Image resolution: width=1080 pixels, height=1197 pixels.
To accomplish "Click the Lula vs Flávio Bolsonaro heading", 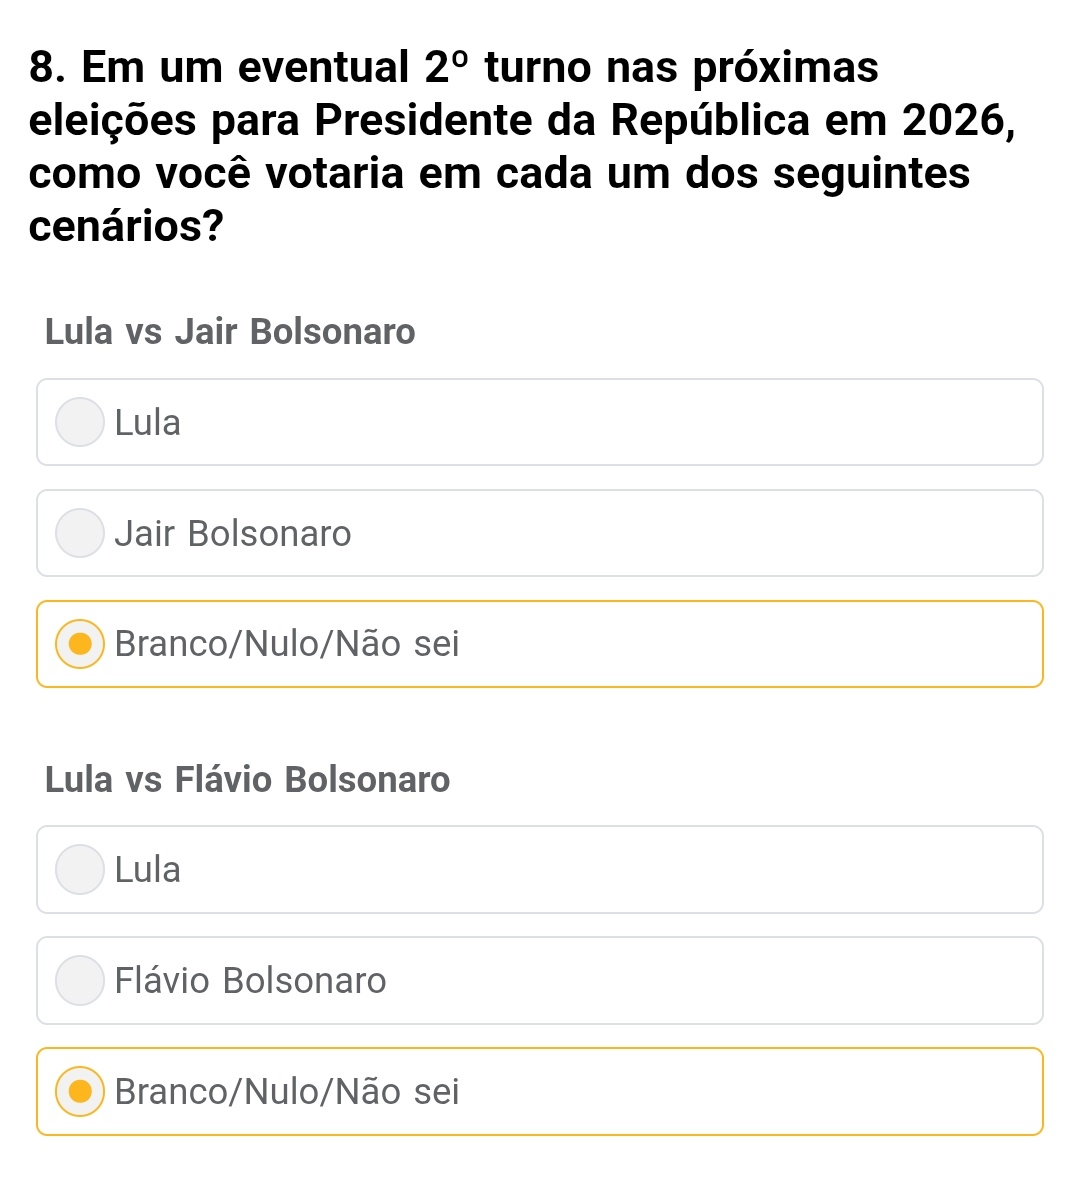I will click(248, 779).
